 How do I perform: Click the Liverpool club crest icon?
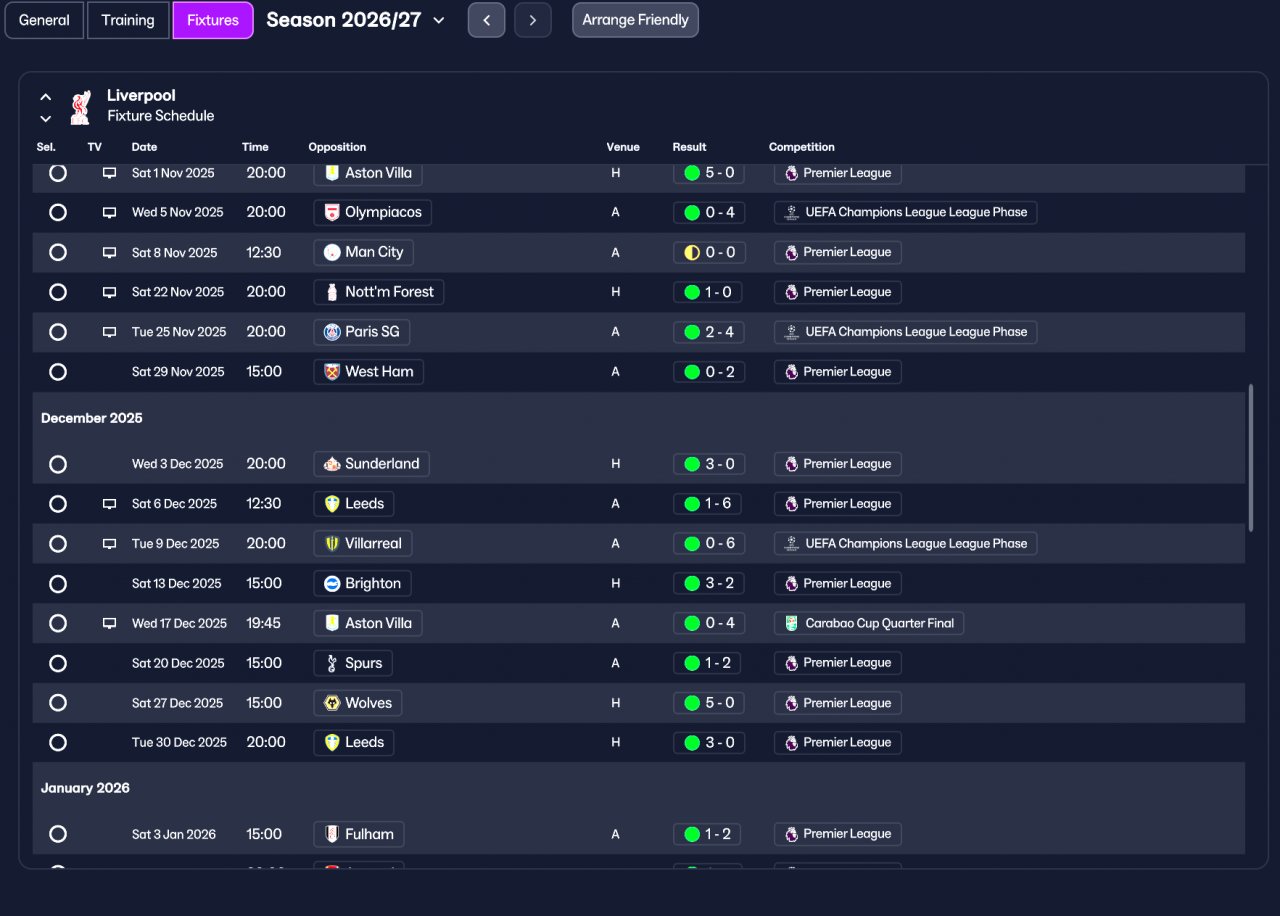pos(81,106)
